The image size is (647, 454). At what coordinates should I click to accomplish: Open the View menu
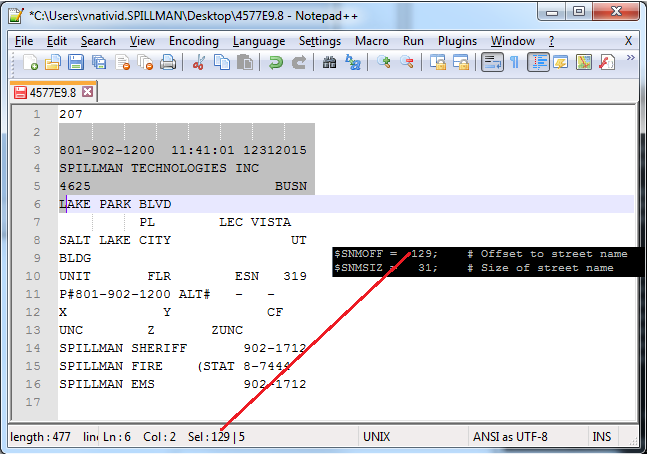coord(142,41)
